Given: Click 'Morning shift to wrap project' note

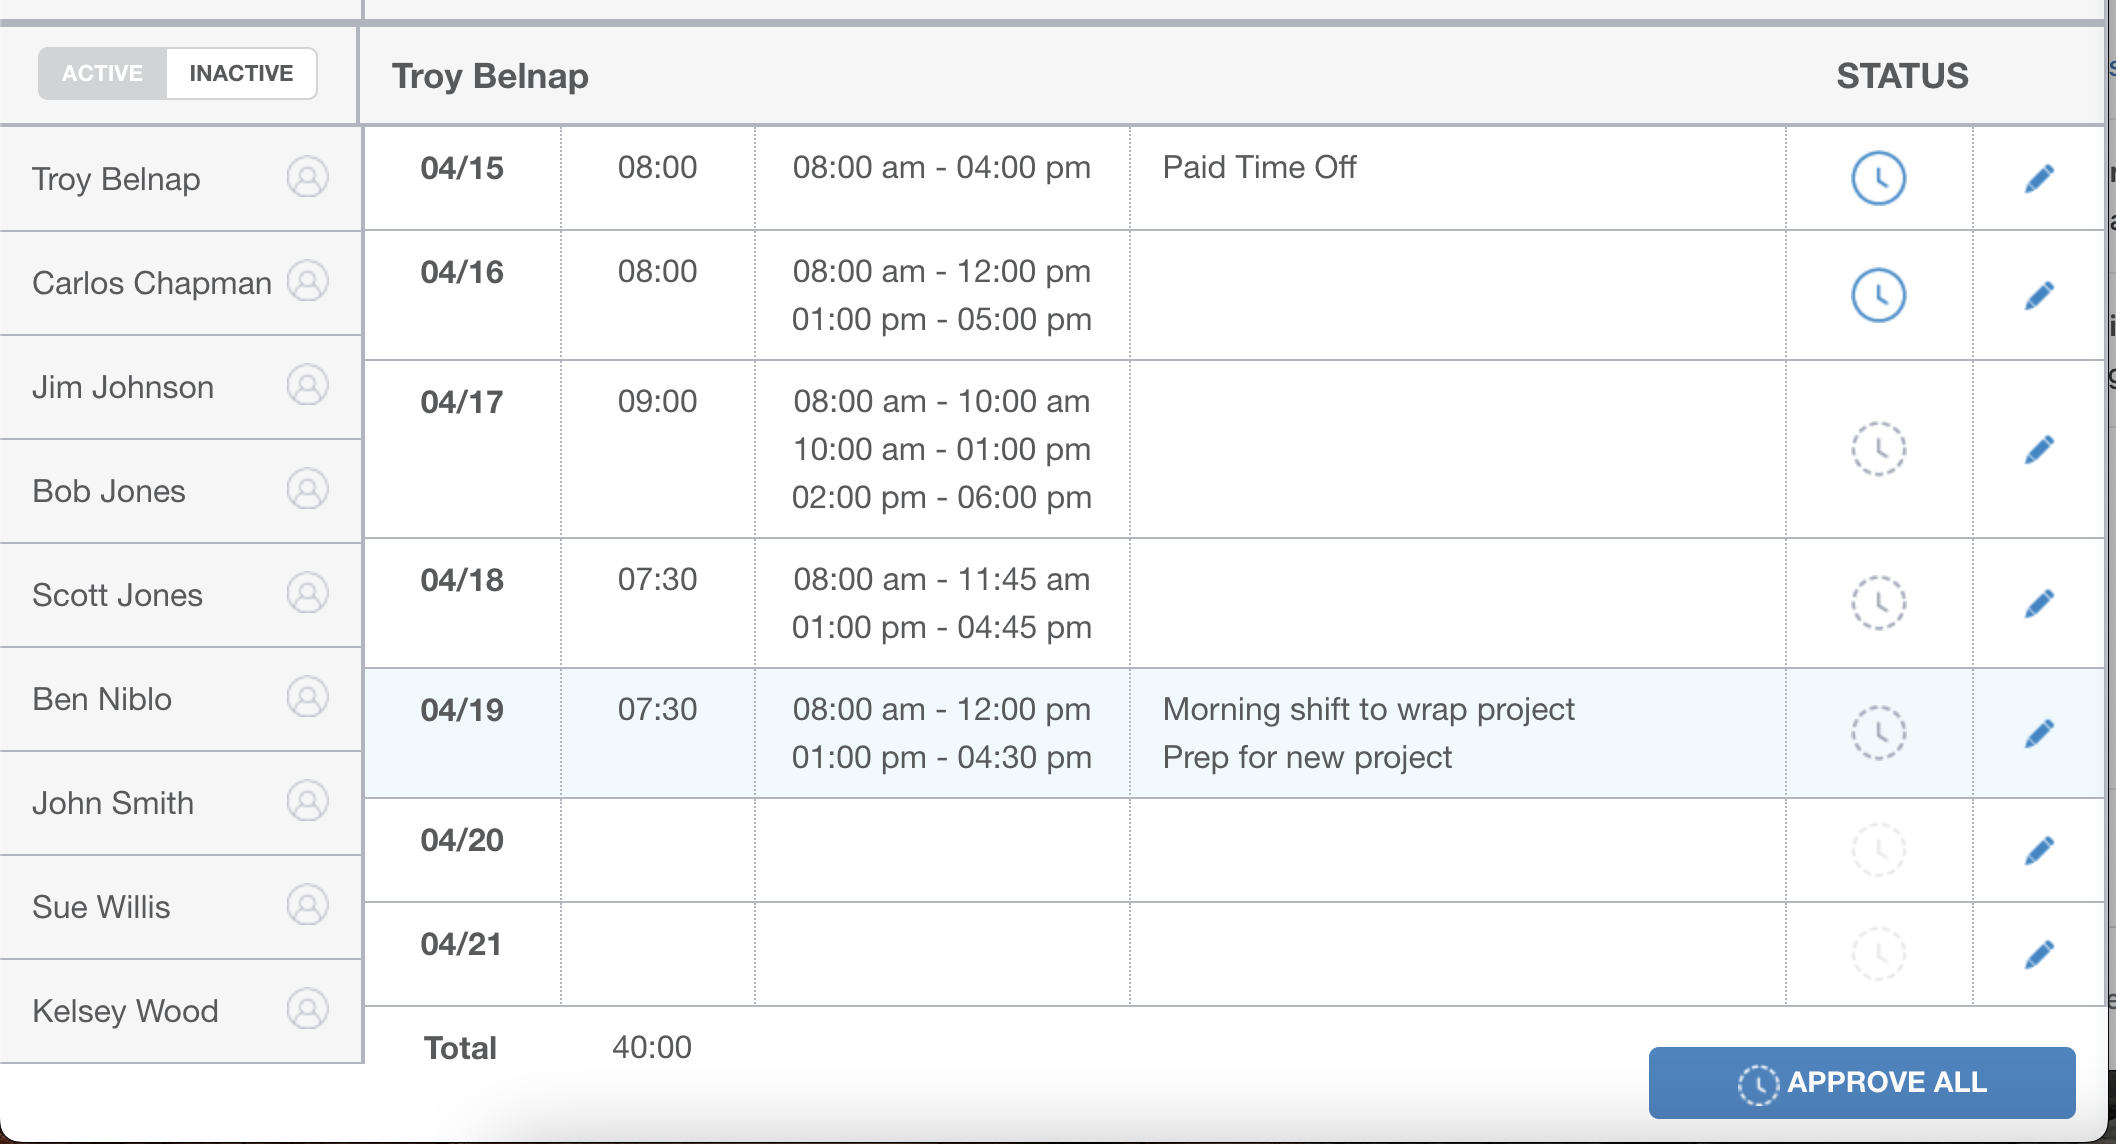Looking at the screenshot, I should [1368, 709].
